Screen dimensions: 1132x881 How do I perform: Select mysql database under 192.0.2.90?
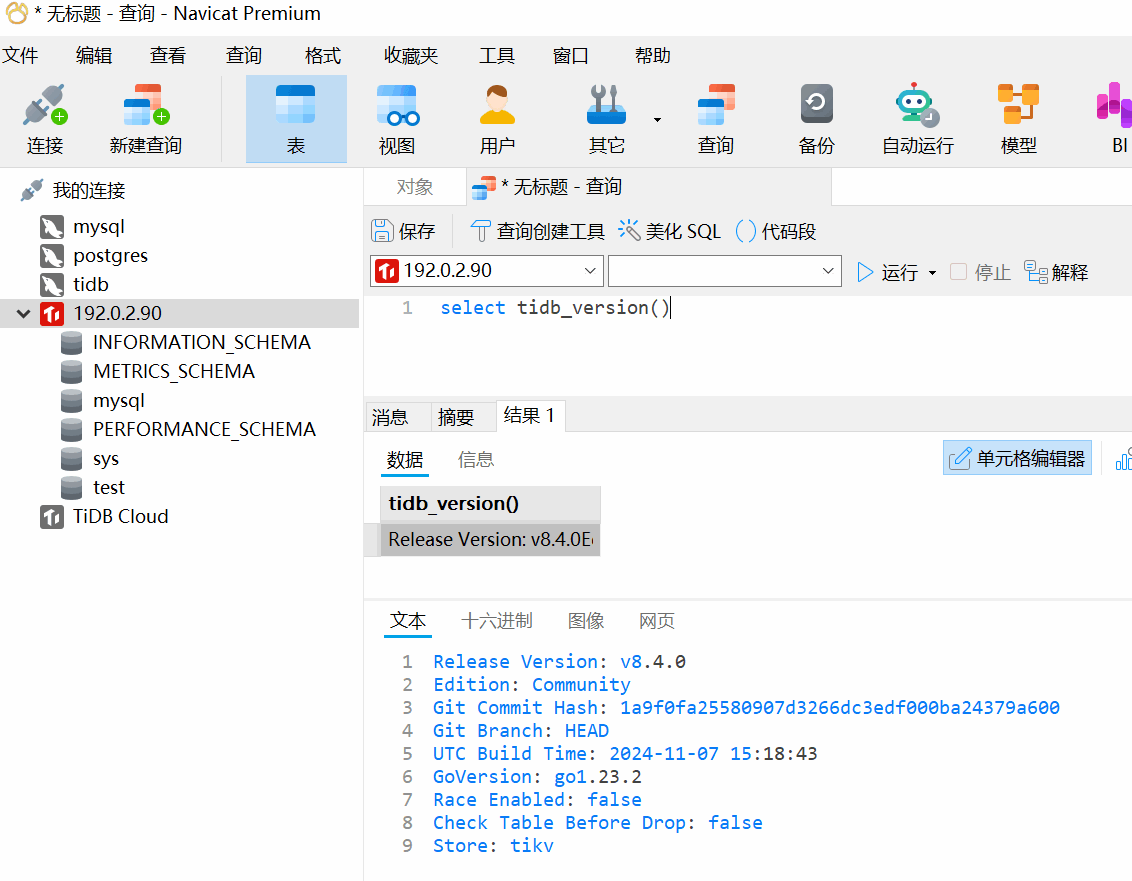[118, 401]
